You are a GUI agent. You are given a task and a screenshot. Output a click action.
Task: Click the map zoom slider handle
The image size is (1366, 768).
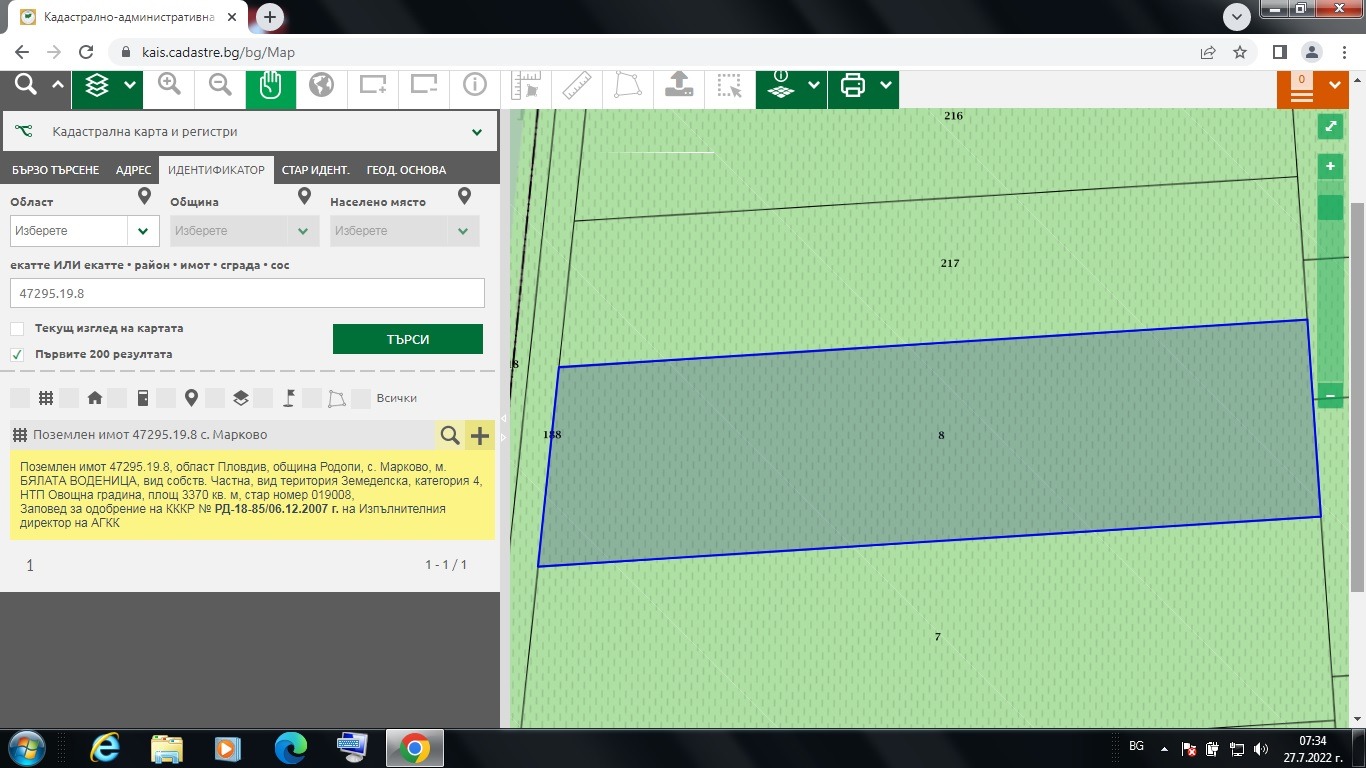click(1330, 208)
